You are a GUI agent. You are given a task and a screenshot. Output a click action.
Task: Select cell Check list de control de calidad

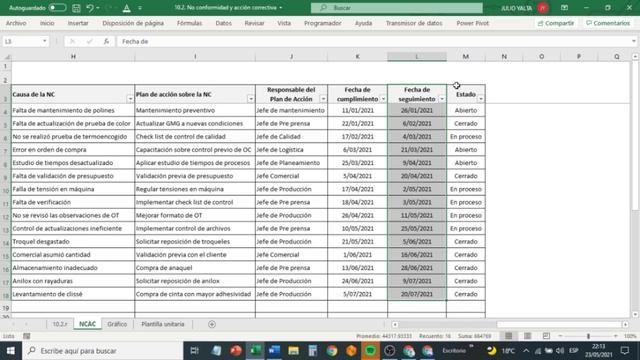pyautogui.click(x=195, y=137)
